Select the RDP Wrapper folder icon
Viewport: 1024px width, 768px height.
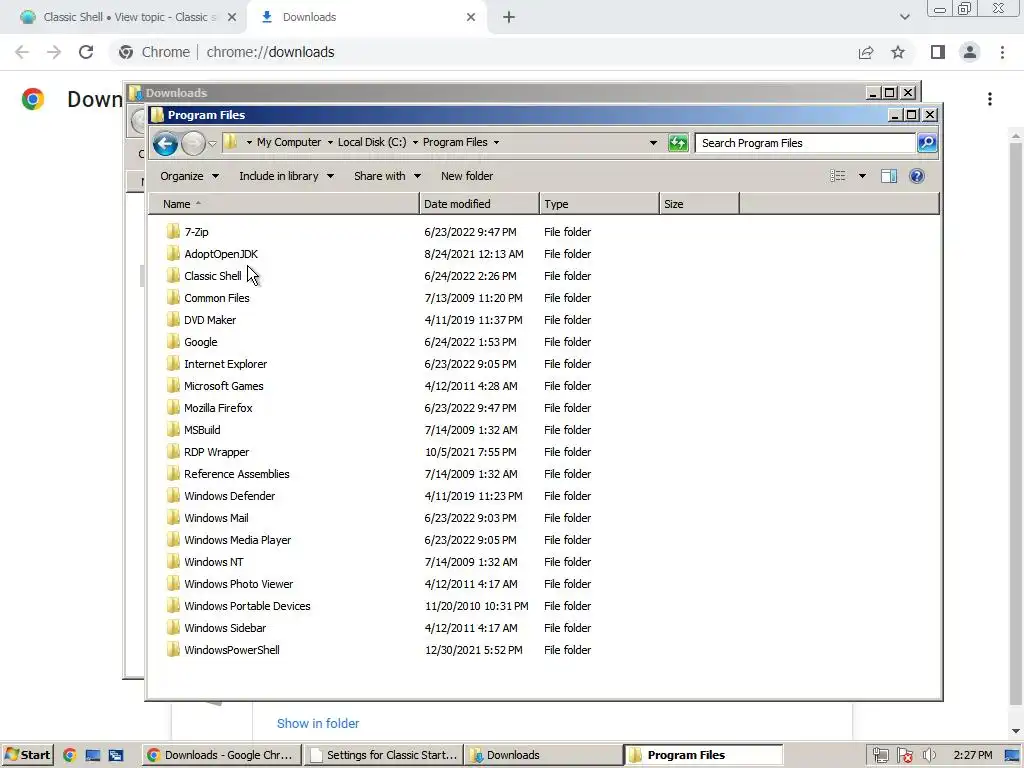173,451
